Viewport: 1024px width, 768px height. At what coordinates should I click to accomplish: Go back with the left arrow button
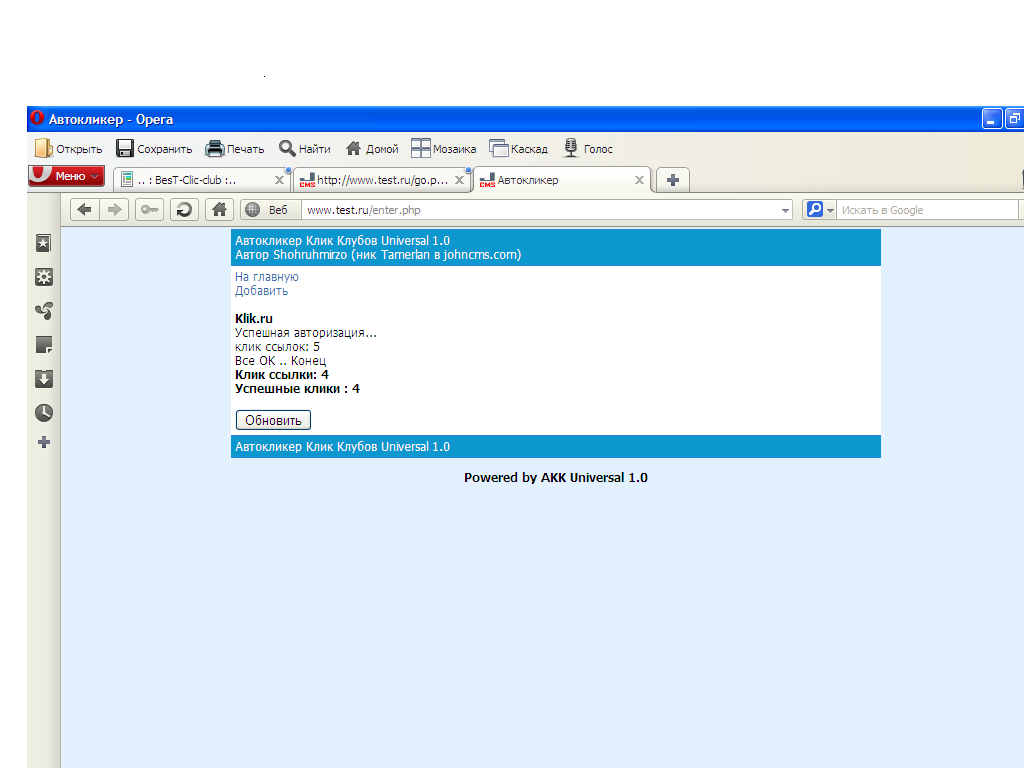point(84,210)
